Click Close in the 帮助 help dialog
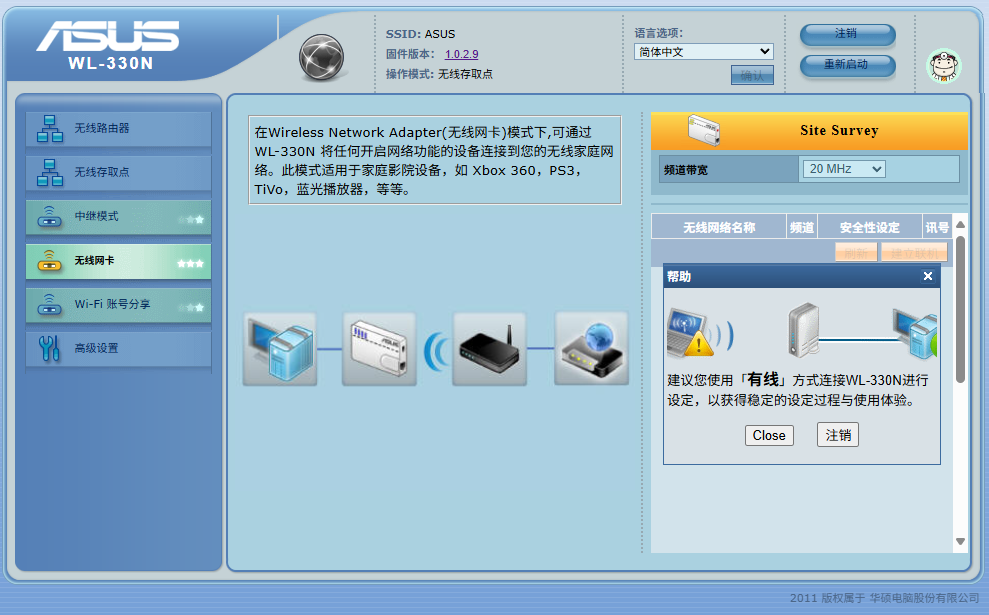The image size is (989, 615). tap(768, 435)
